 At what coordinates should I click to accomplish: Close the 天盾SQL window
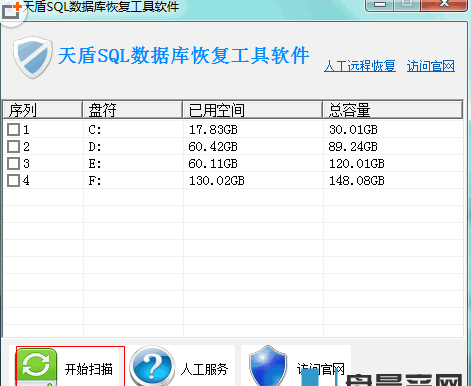[444, 5]
